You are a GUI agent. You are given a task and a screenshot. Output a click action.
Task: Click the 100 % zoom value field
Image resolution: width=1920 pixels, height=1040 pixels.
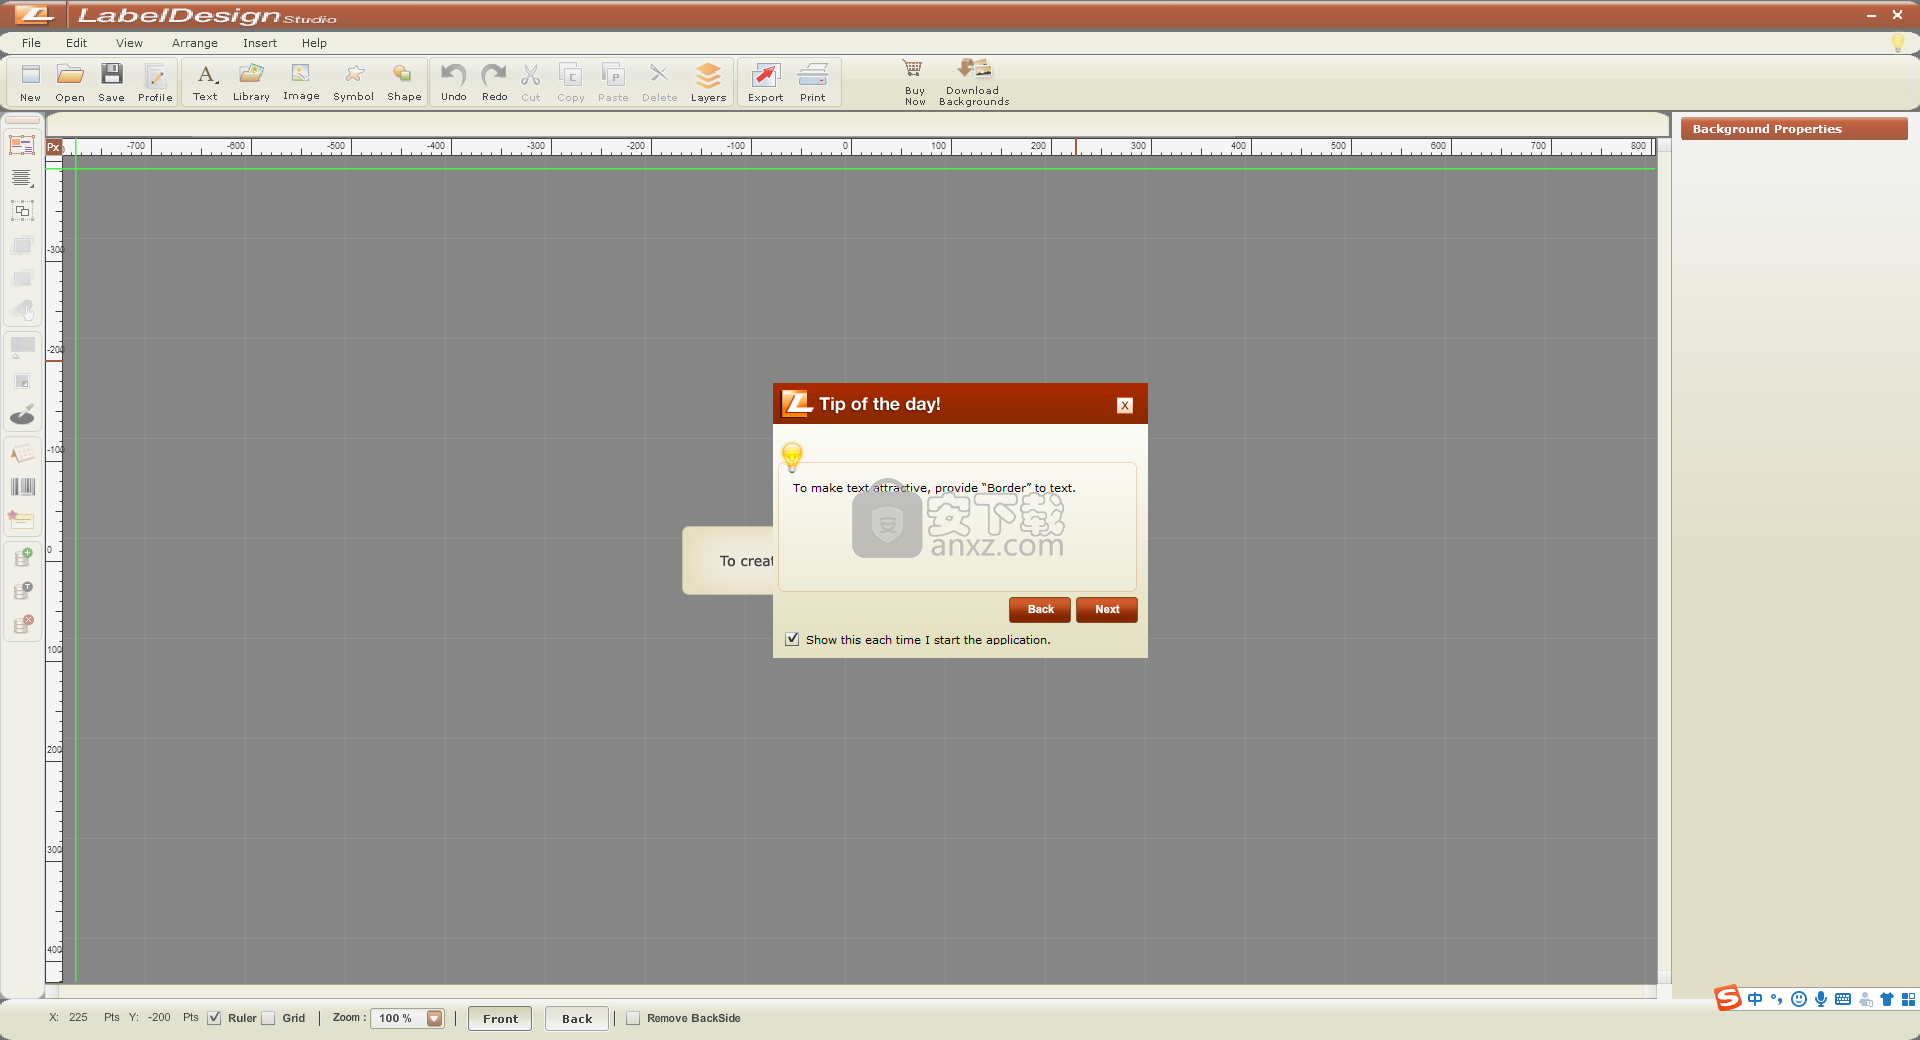[398, 1018]
